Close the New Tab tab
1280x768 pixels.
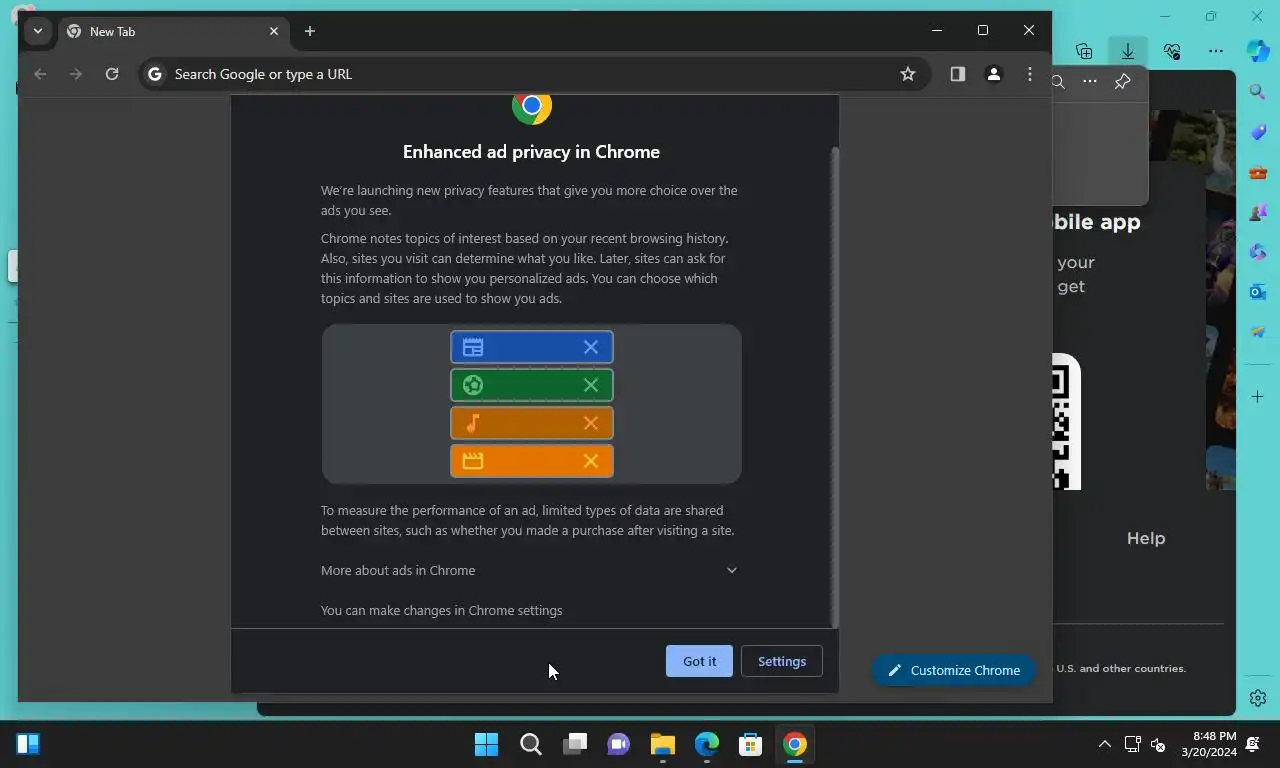tap(274, 31)
